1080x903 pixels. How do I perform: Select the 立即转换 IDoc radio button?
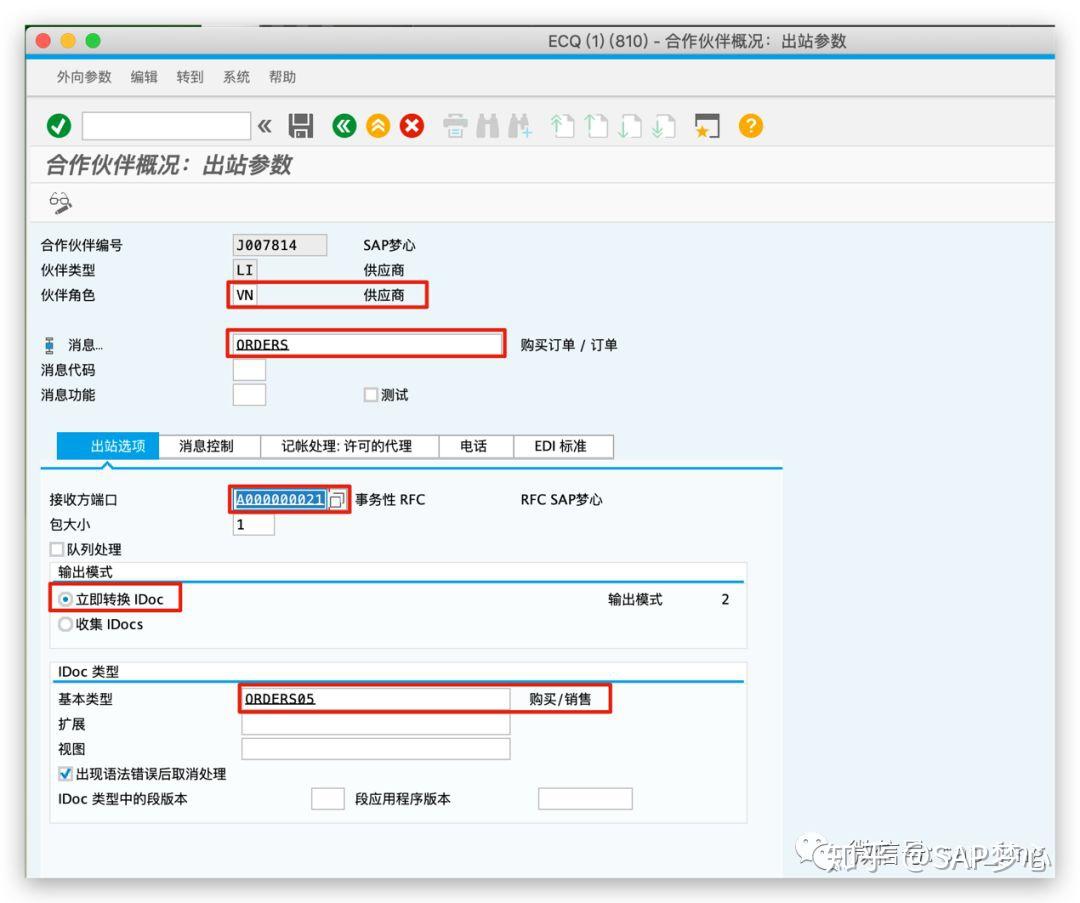pos(65,599)
